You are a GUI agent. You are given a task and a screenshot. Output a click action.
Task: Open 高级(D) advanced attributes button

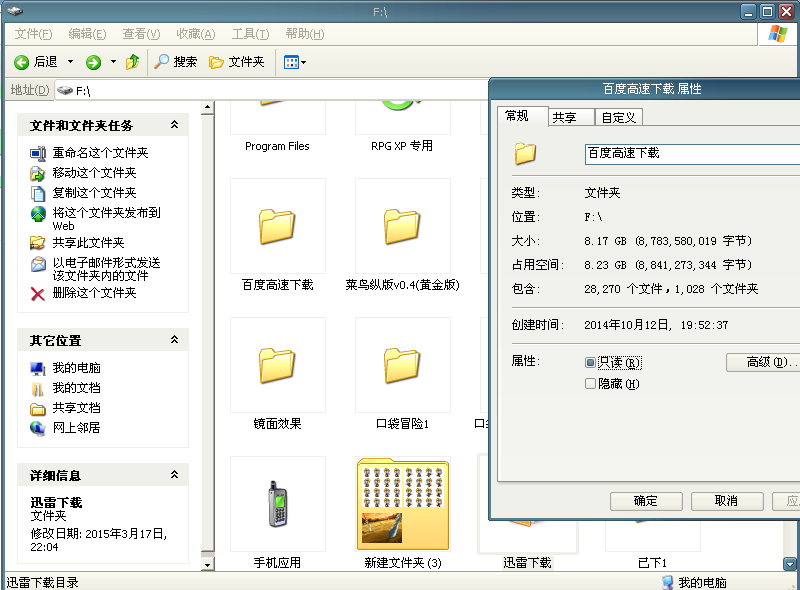point(763,362)
